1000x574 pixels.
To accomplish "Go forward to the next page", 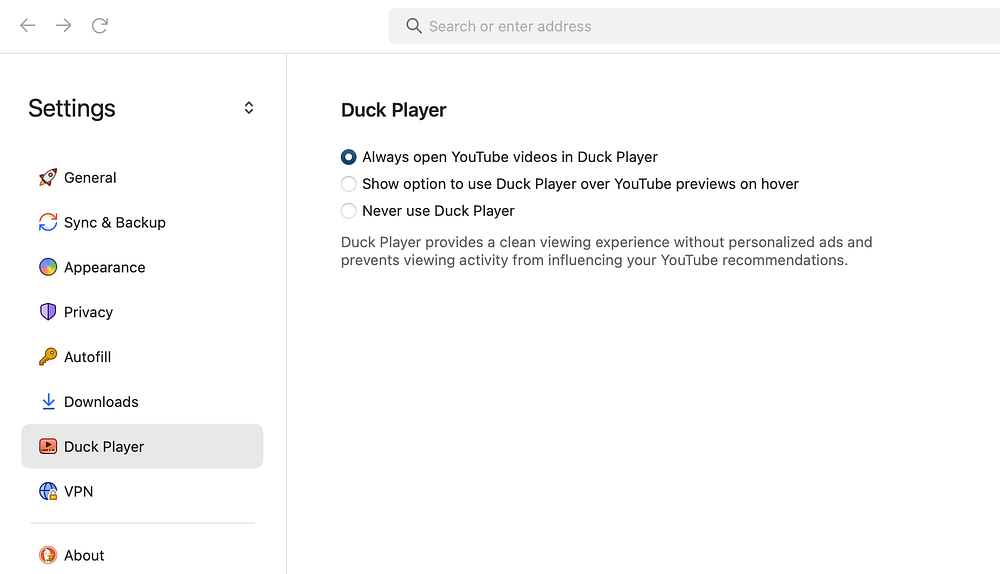I will [64, 26].
